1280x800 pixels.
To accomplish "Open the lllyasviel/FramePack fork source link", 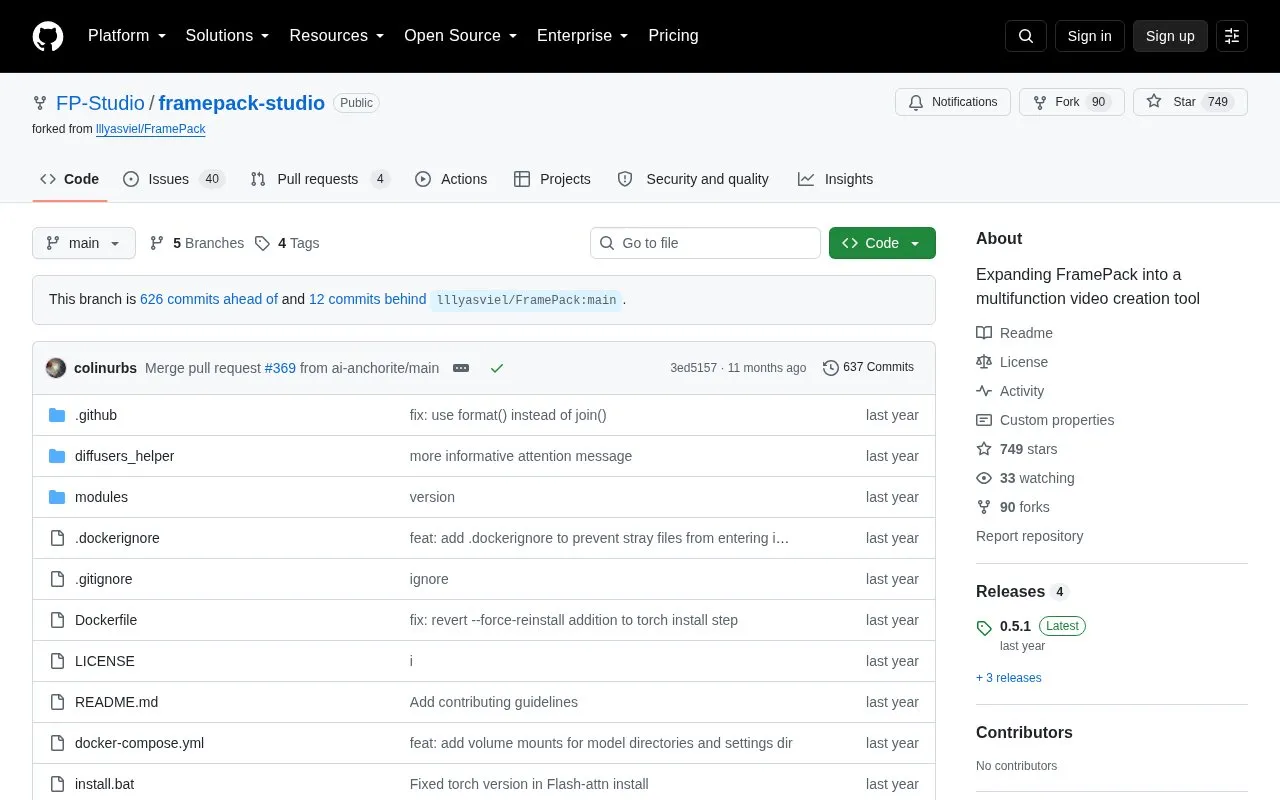I will coord(150,129).
